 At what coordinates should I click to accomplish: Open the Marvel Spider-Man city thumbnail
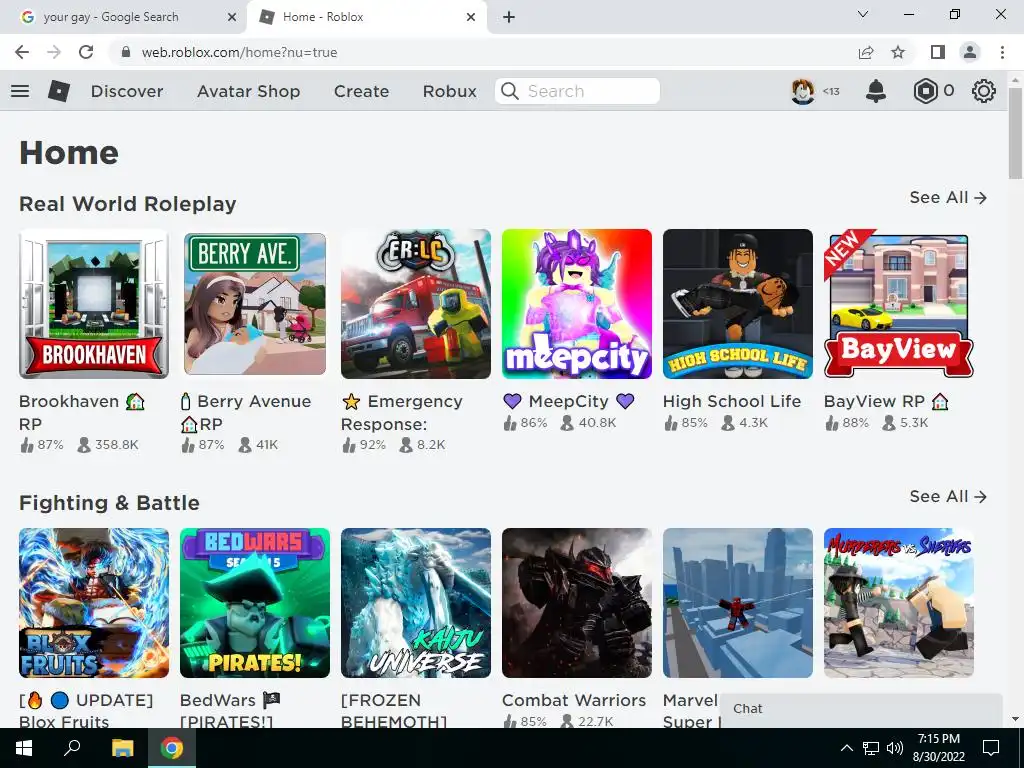click(x=738, y=603)
